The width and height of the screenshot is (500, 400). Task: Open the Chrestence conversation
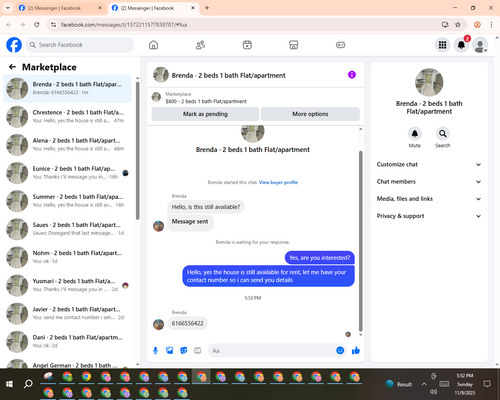pyautogui.click(x=67, y=117)
